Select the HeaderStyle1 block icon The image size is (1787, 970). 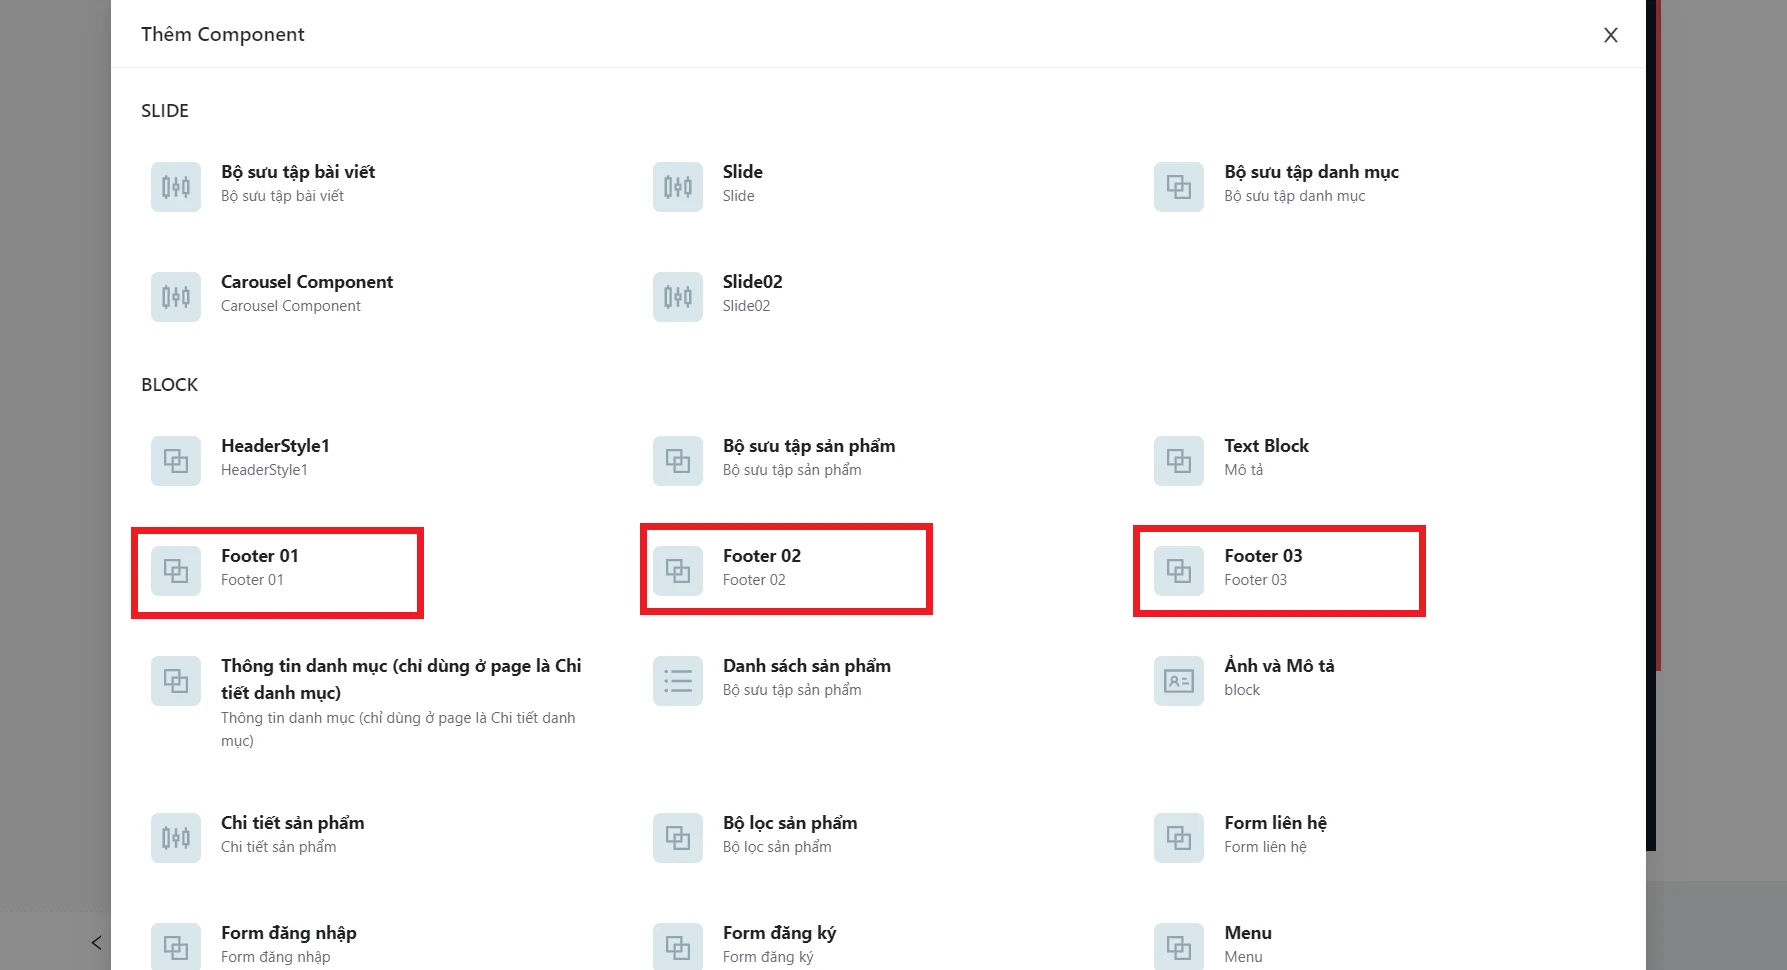point(176,461)
